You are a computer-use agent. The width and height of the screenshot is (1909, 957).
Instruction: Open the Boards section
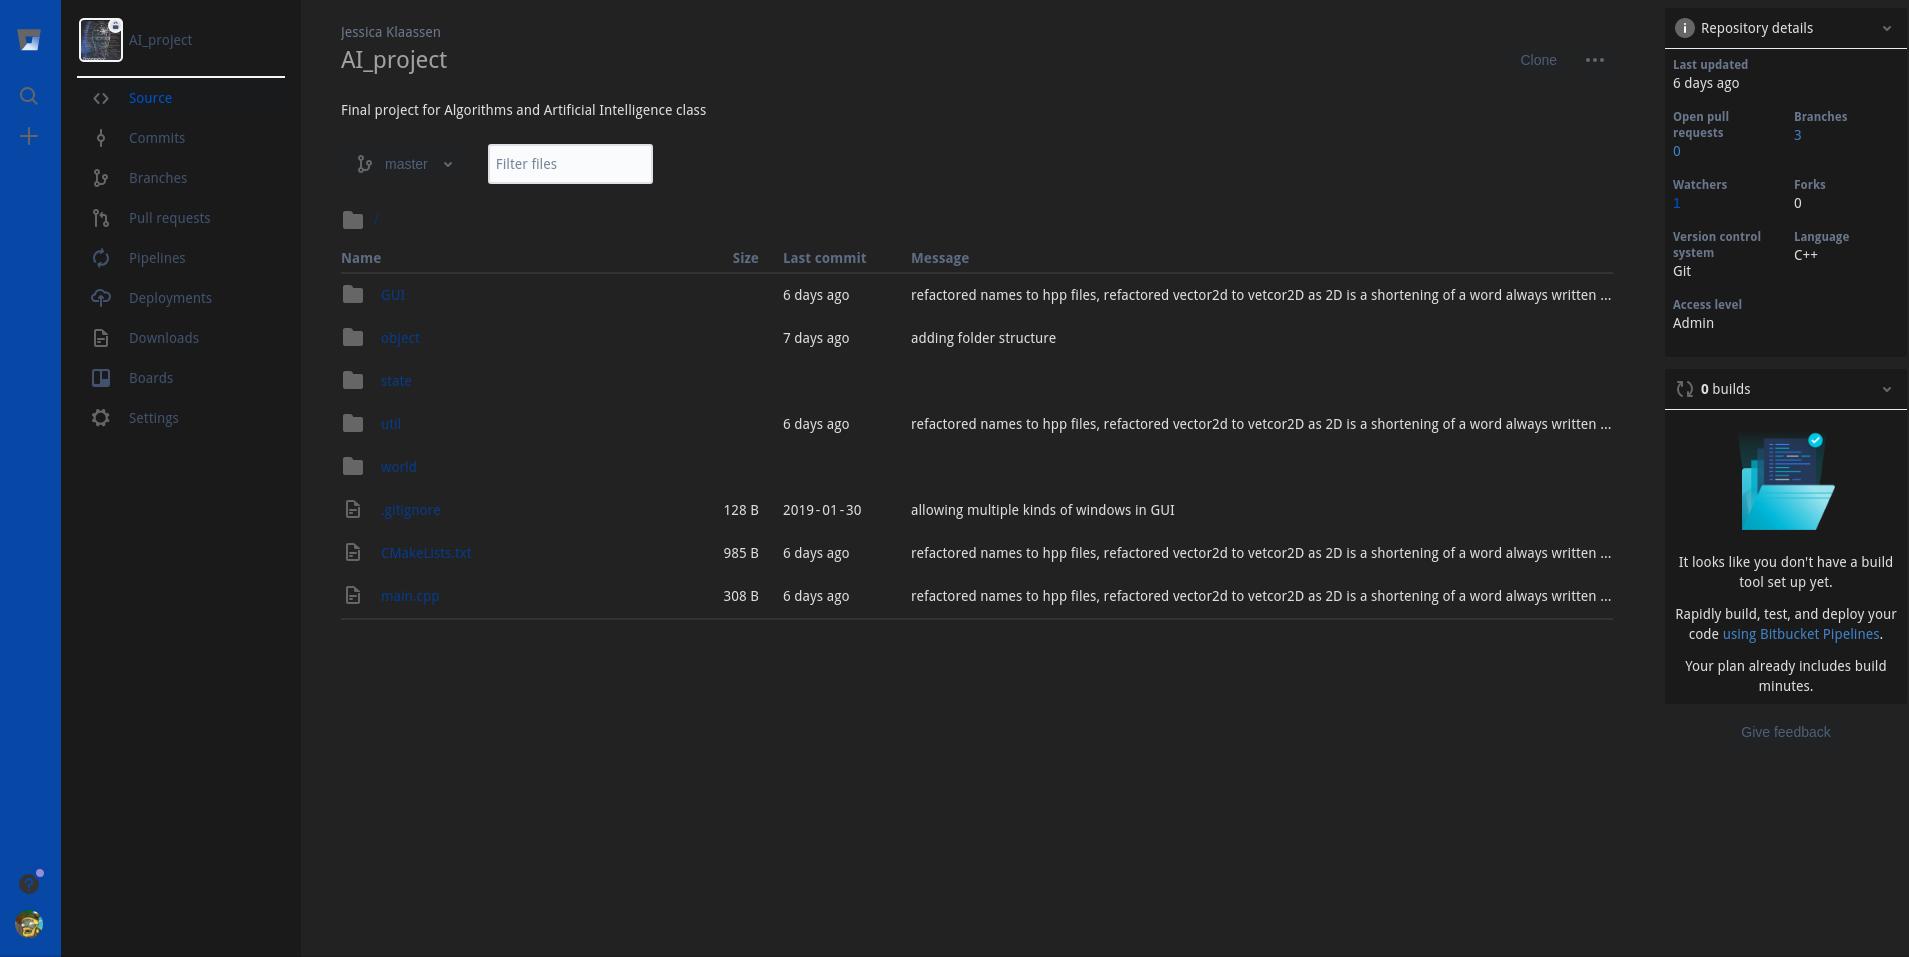(151, 377)
